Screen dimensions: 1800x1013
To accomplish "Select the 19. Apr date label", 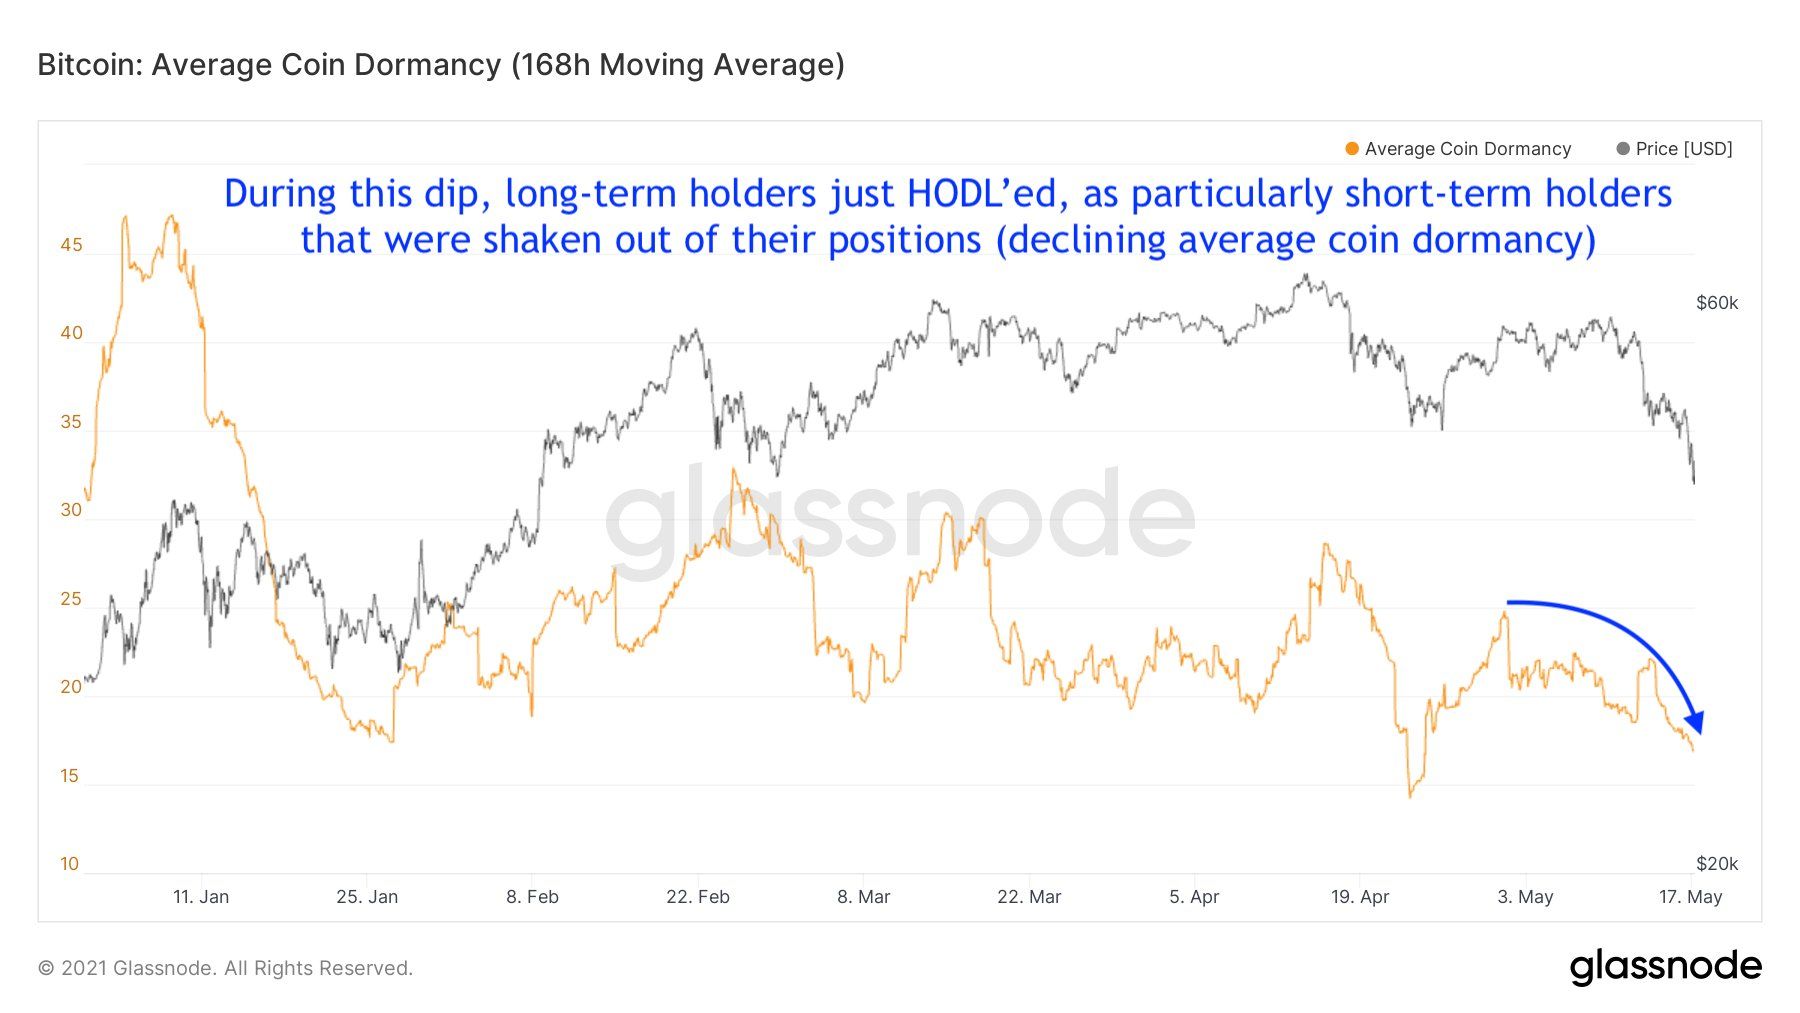I will [x=1360, y=897].
